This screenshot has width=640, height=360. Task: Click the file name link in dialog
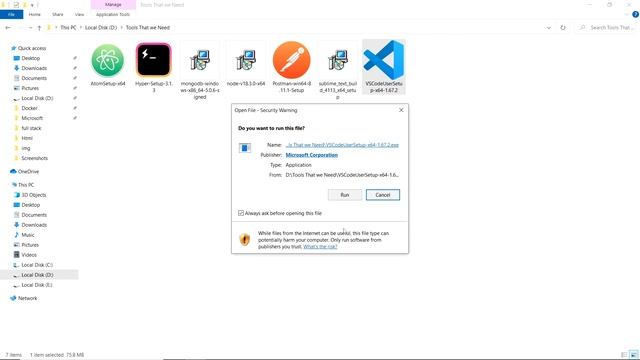(342, 145)
